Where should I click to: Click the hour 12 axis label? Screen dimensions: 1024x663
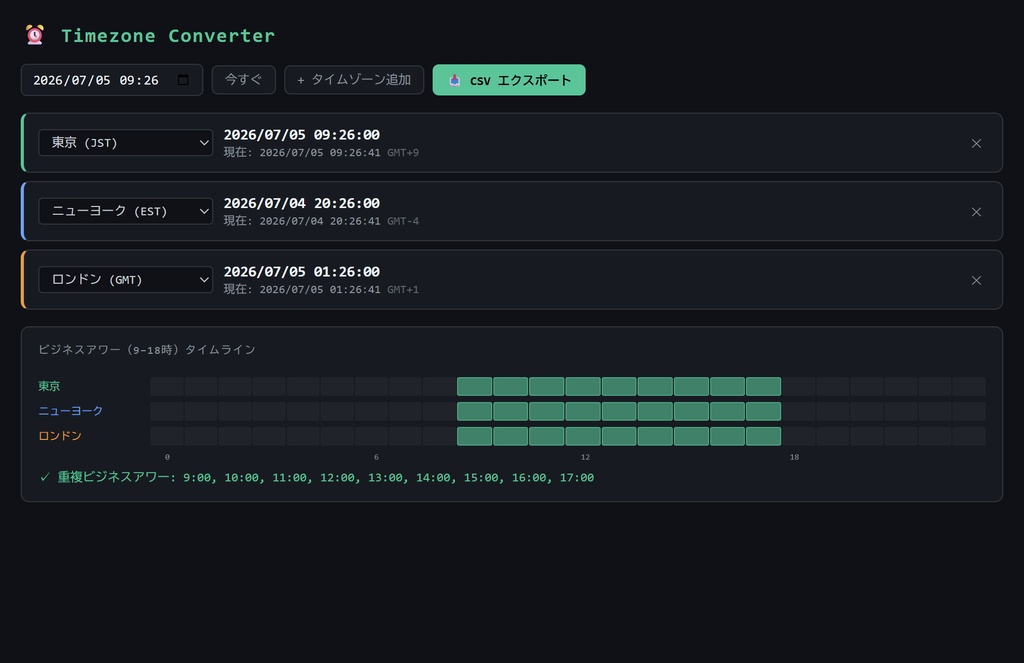click(x=585, y=457)
